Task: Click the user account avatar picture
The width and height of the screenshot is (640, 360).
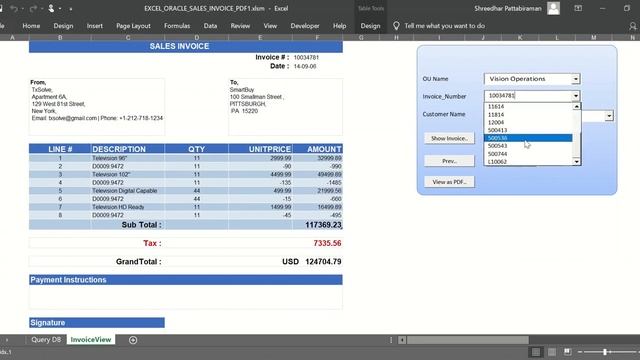Action: coord(553,8)
